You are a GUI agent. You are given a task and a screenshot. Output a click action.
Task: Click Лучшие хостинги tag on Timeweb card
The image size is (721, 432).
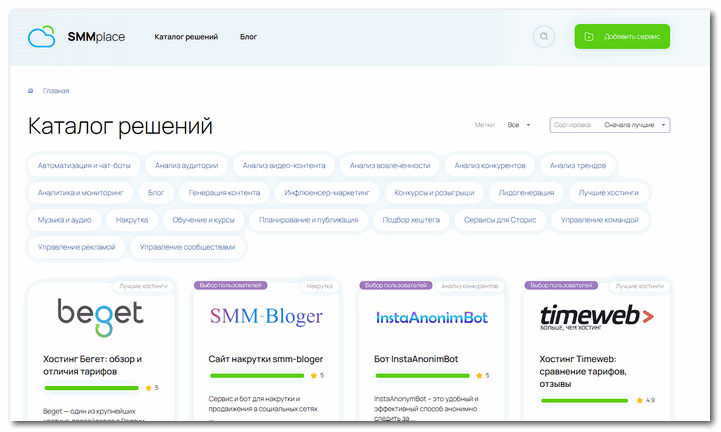[639, 286]
